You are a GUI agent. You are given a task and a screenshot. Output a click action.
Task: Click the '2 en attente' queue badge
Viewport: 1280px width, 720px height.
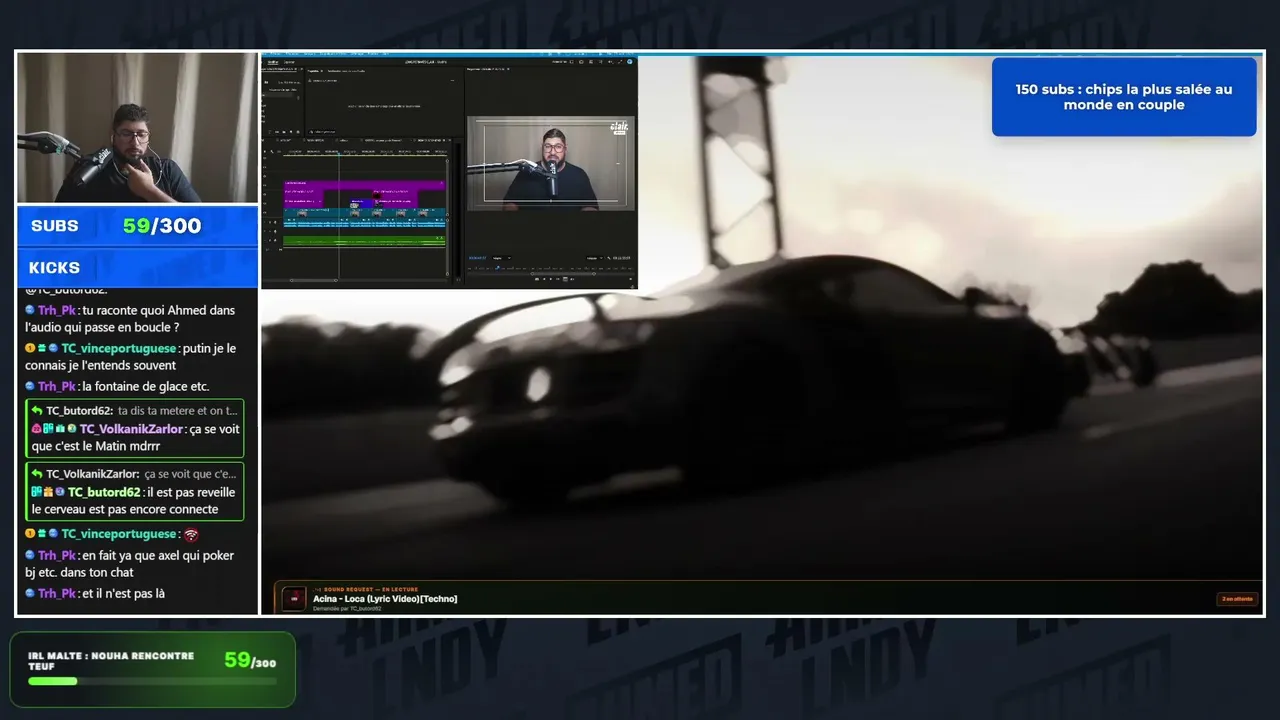coord(1237,599)
